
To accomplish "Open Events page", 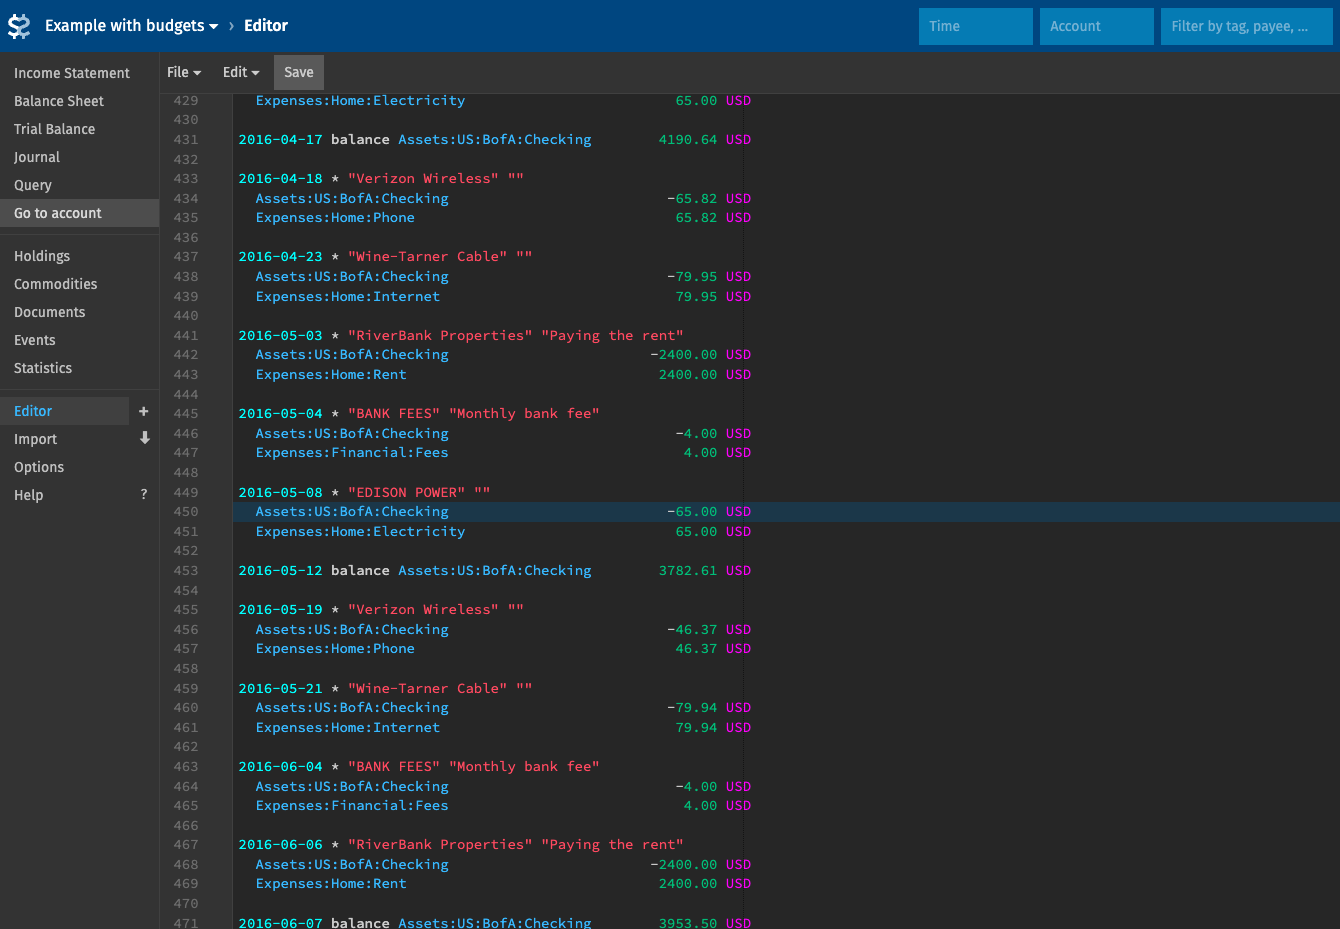I will pyautogui.click(x=35, y=340).
